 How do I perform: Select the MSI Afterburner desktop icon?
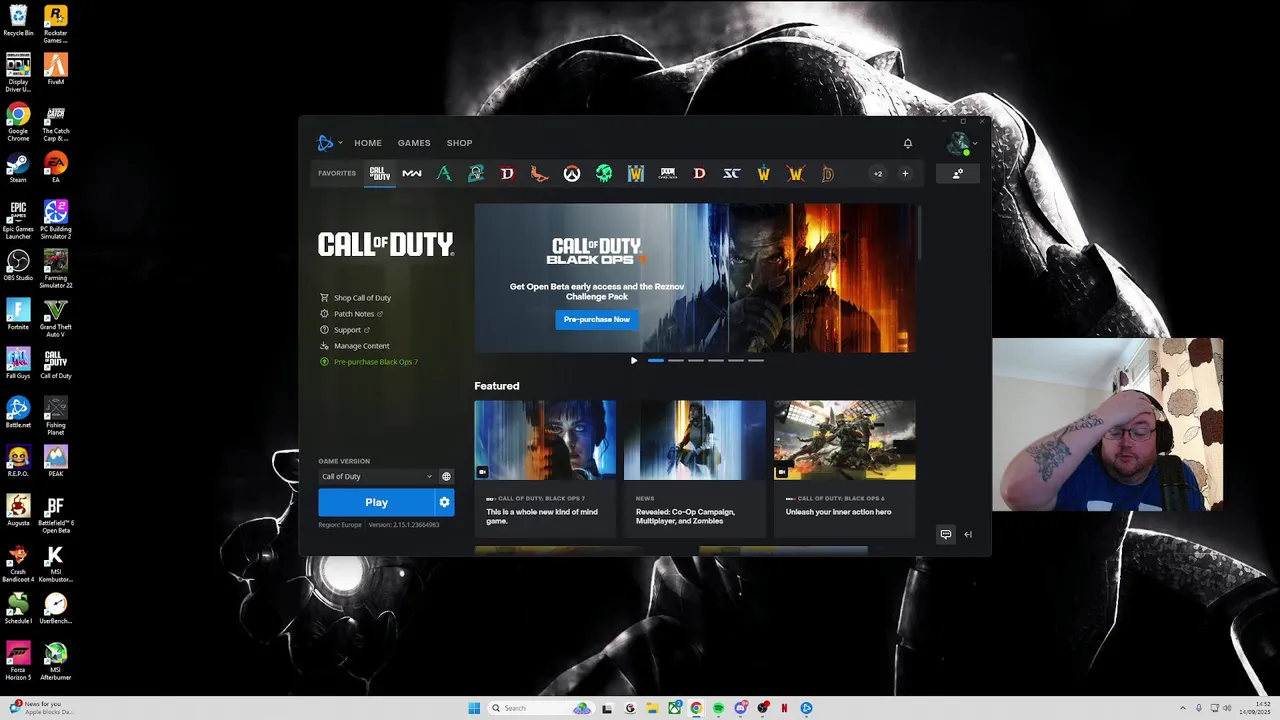click(56, 661)
